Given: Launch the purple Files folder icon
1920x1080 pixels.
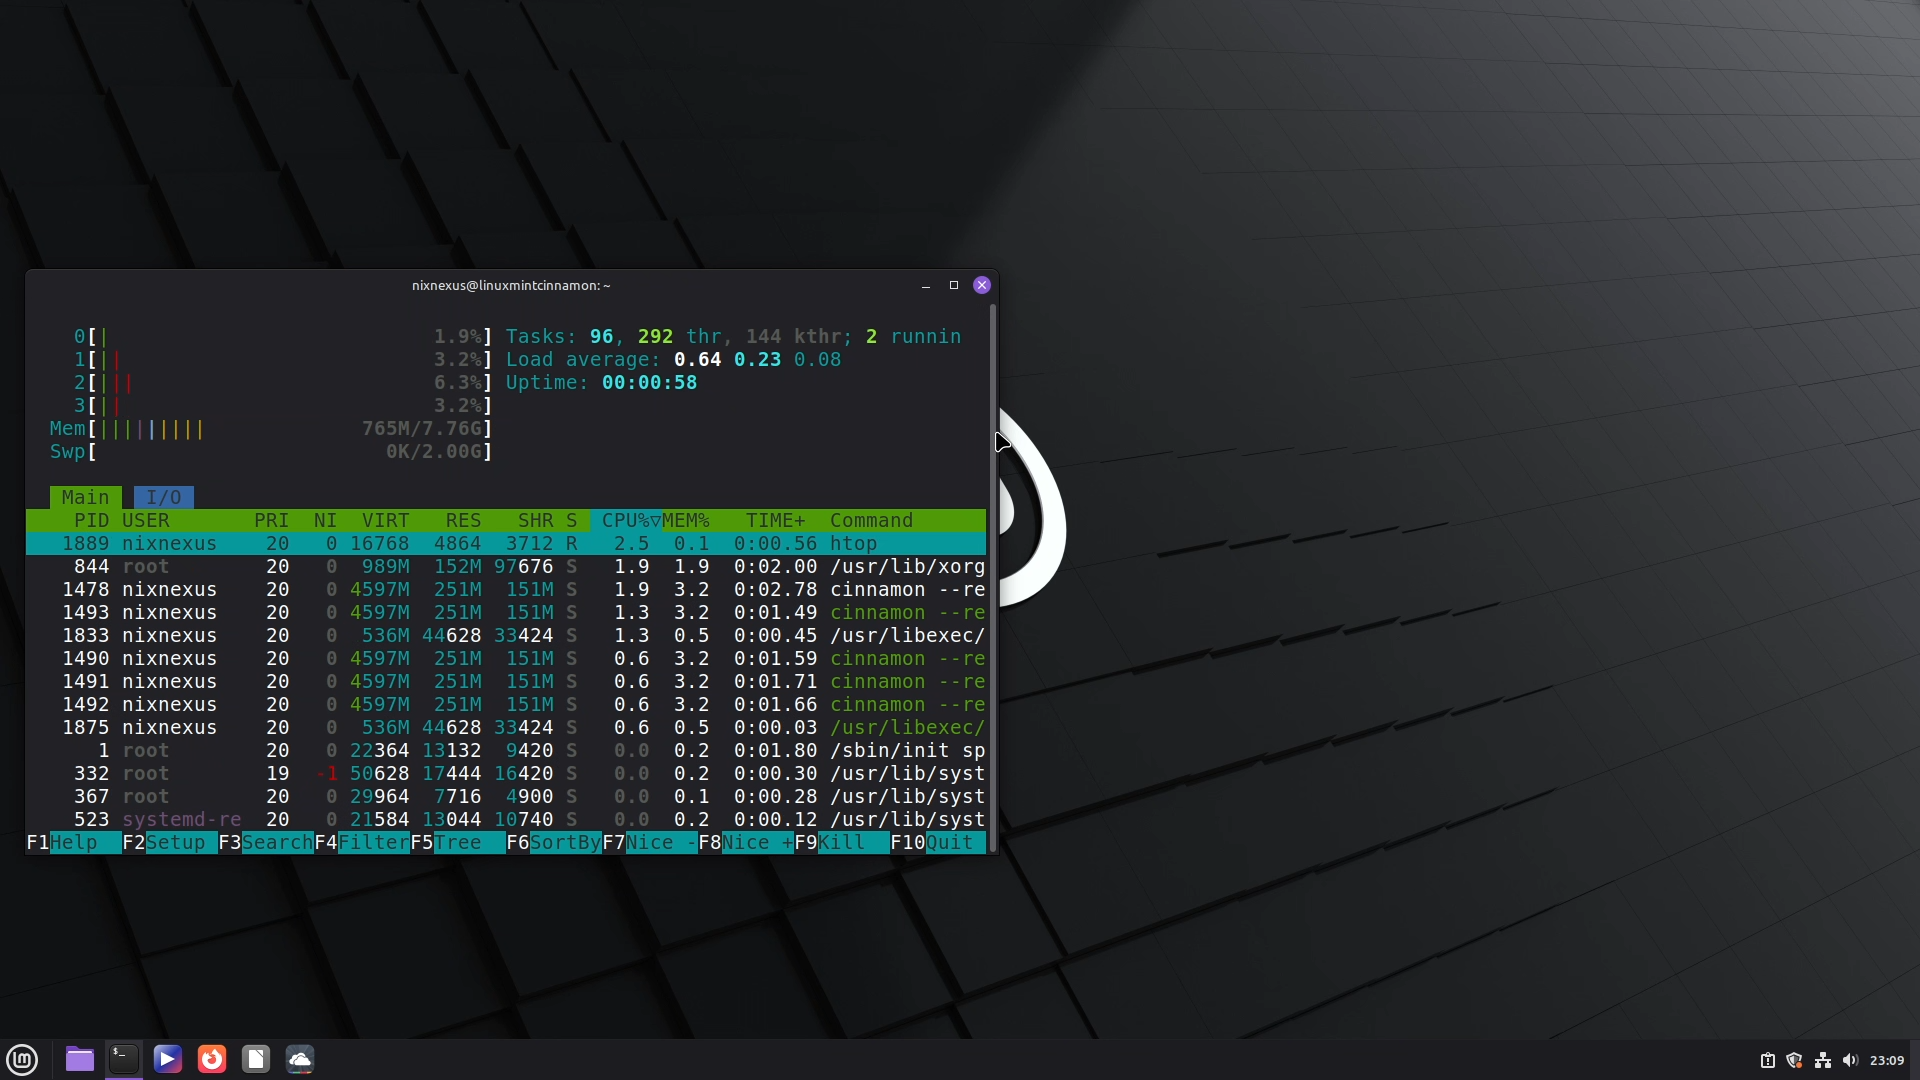Looking at the screenshot, I should coord(80,1059).
